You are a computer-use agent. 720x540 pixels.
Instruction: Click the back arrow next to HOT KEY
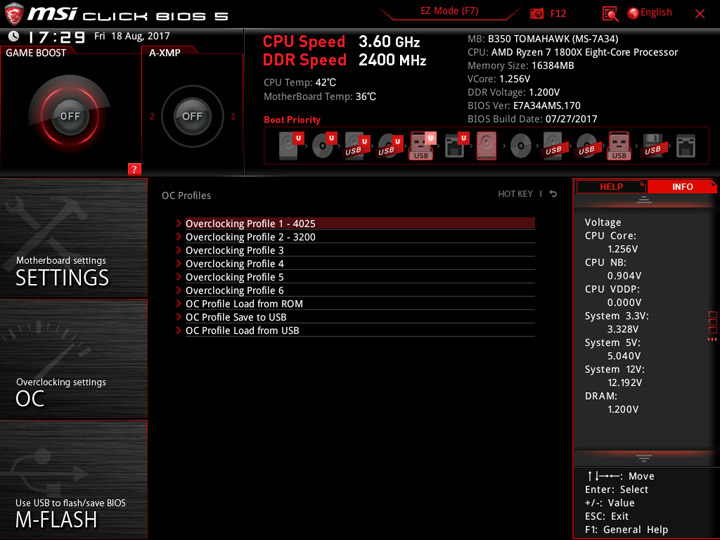553,194
